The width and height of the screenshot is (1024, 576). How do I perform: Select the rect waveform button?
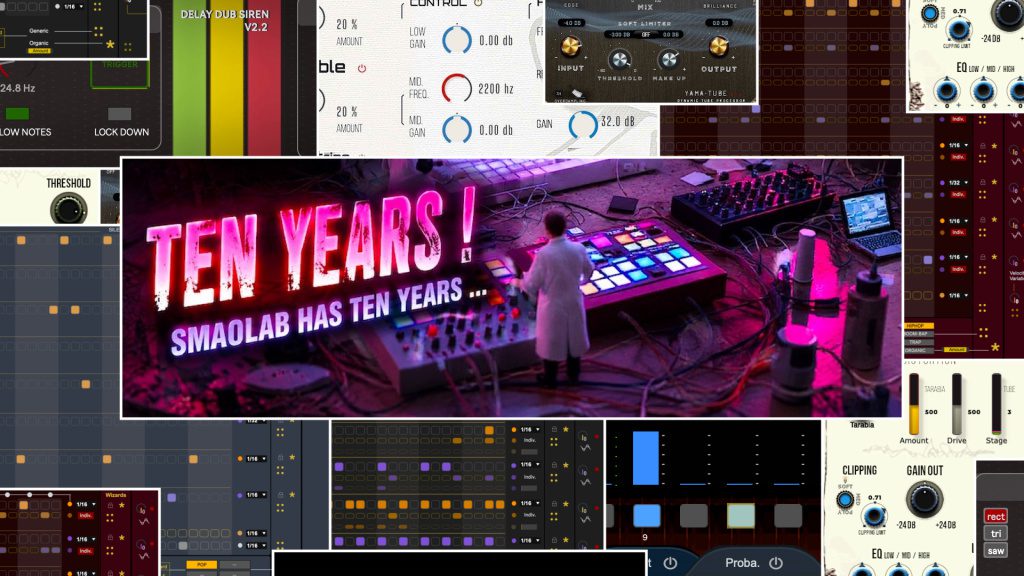tap(995, 517)
